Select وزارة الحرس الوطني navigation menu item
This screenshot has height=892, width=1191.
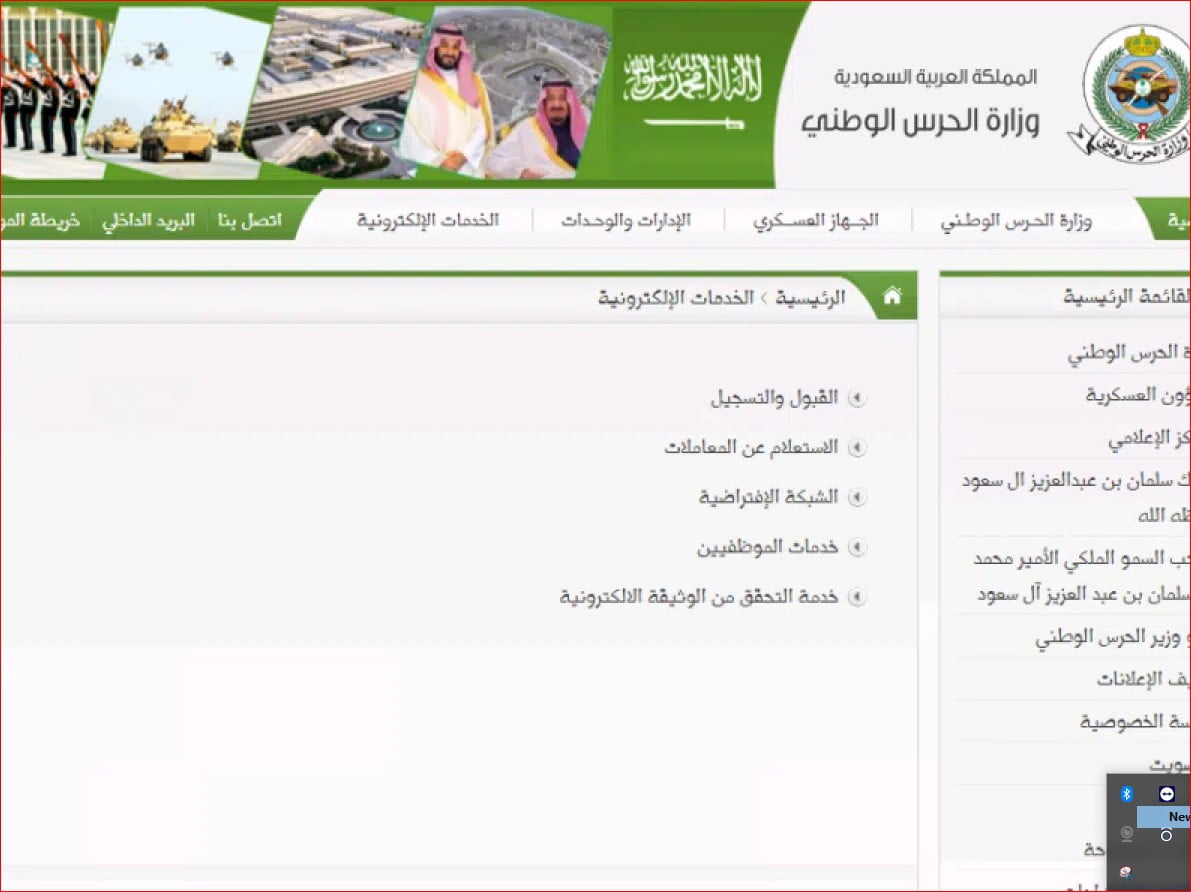click(x=1016, y=221)
